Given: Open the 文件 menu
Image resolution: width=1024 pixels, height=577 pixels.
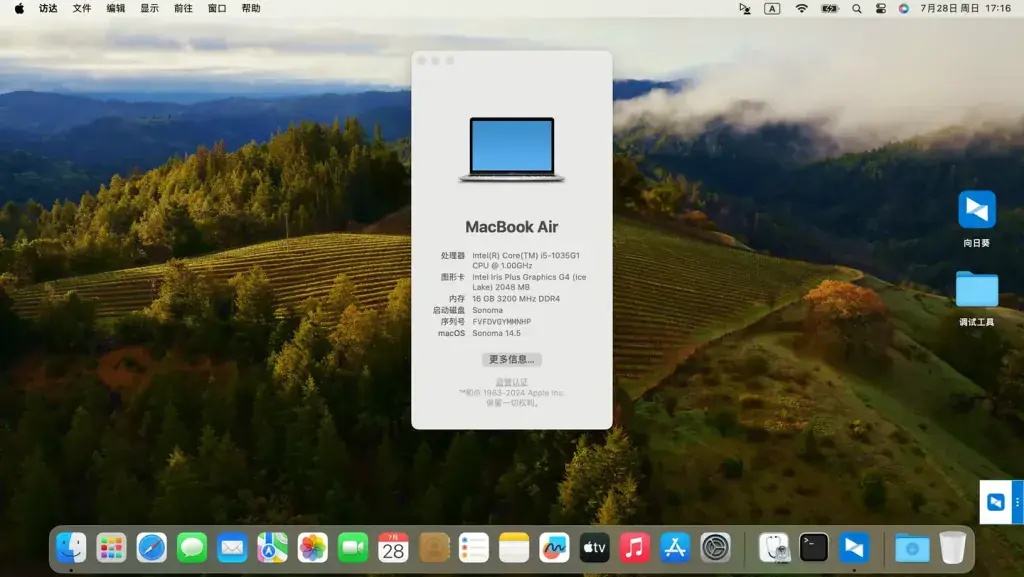Looking at the screenshot, I should point(82,8).
